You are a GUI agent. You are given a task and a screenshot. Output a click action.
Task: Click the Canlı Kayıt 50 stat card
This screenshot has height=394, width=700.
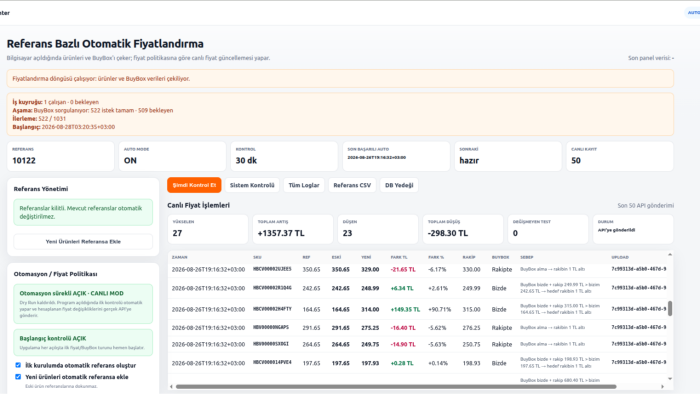(620, 156)
